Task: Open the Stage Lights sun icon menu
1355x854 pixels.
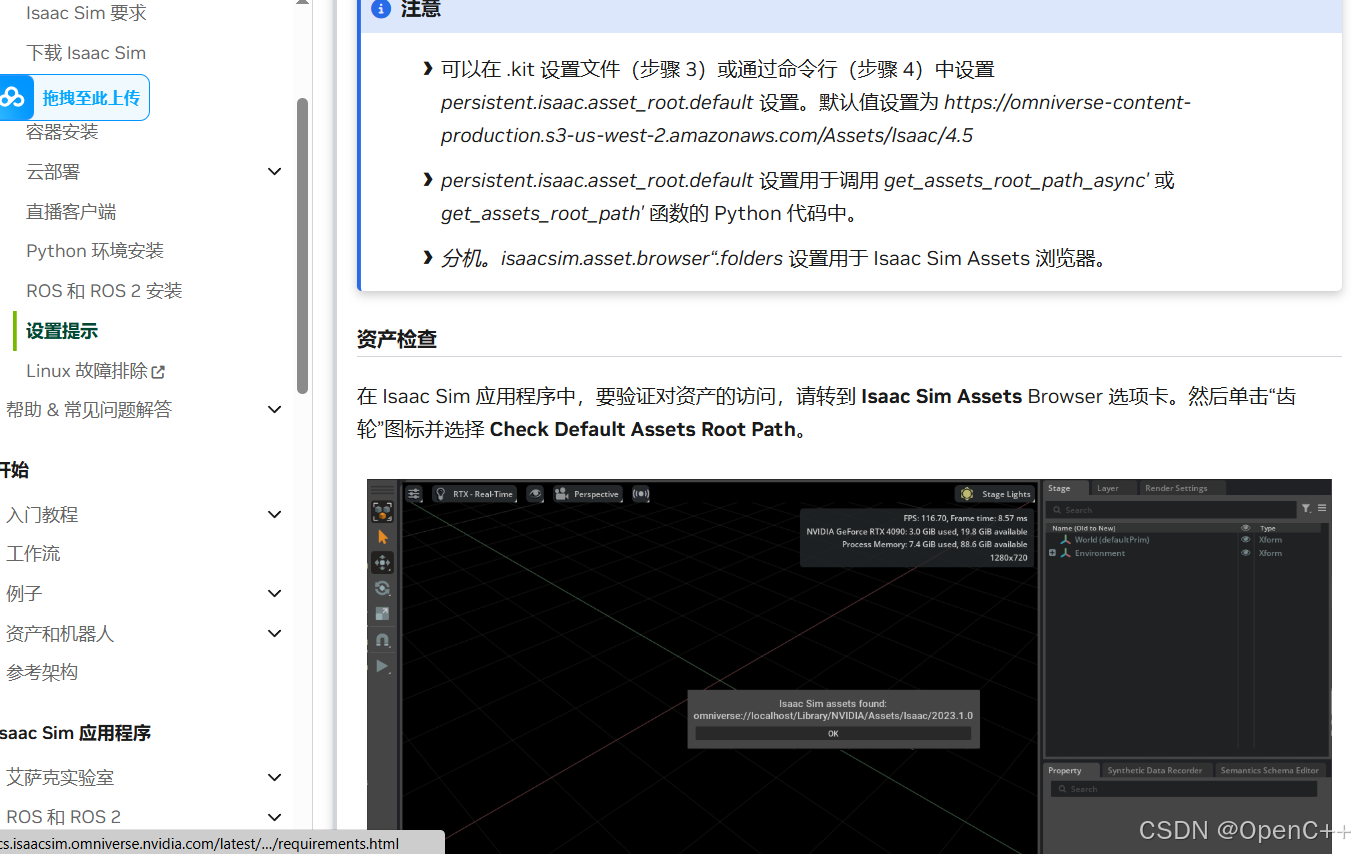Action: point(994,494)
